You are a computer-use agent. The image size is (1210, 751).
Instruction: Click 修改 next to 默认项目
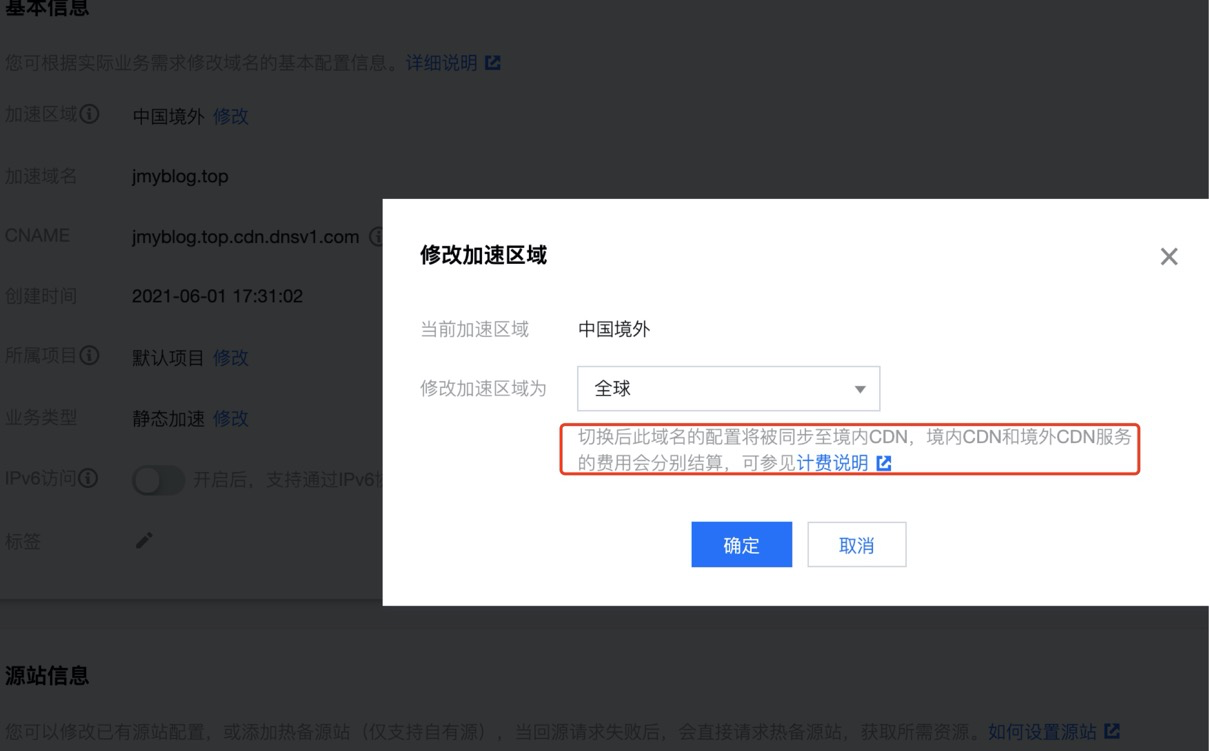(x=230, y=358)
